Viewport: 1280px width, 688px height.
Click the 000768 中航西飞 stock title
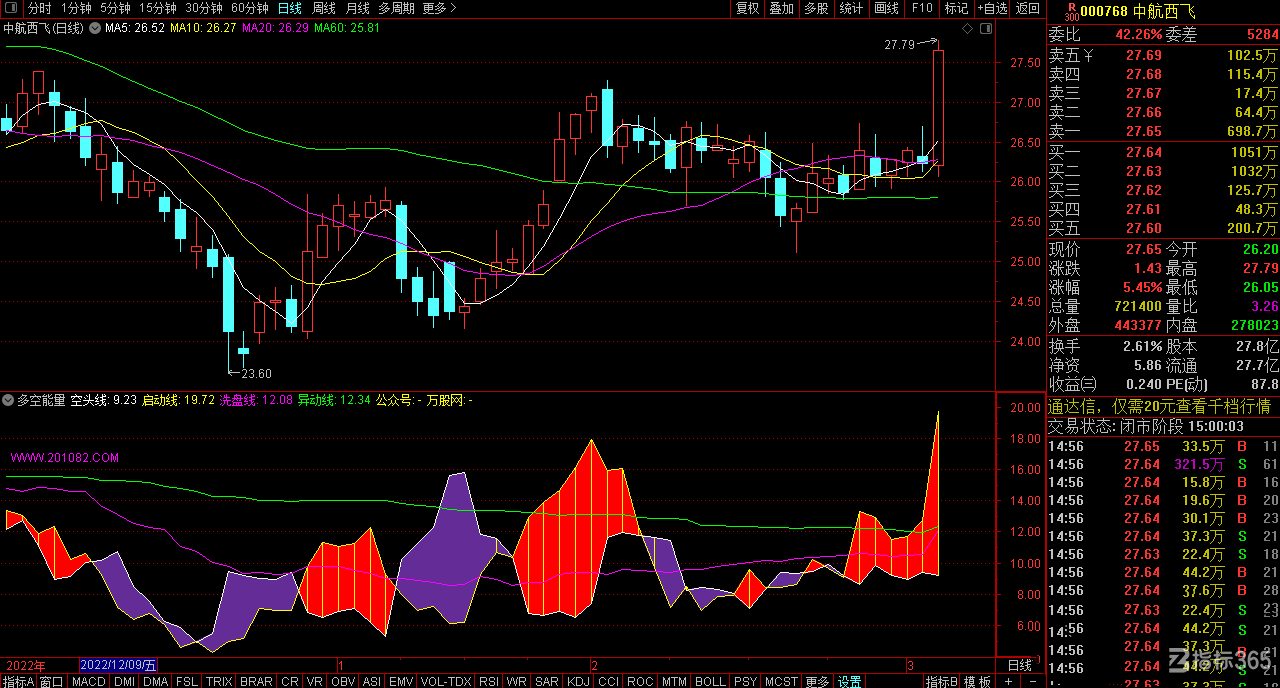pyautogui.click(x=1140, y=11)
